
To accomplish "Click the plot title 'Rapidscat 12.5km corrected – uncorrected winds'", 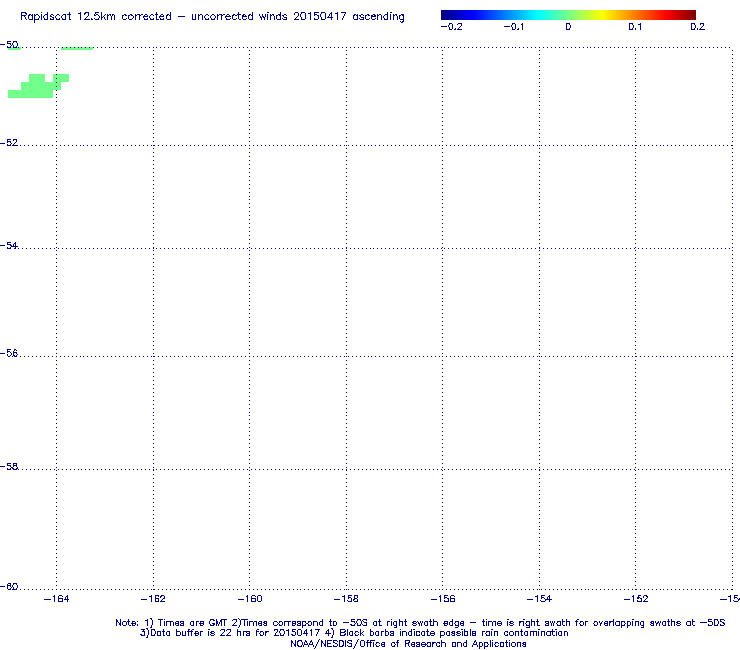I will point(212,17).
